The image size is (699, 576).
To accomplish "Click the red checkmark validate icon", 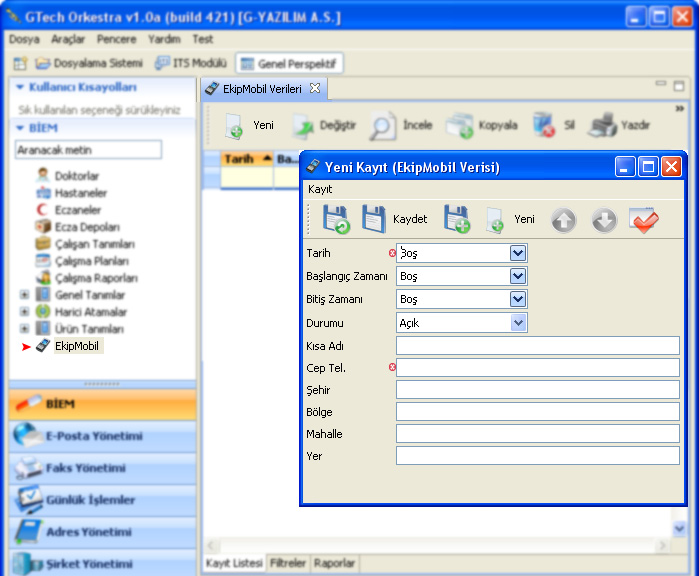I will pyautogui.click(x=644, y=220).
